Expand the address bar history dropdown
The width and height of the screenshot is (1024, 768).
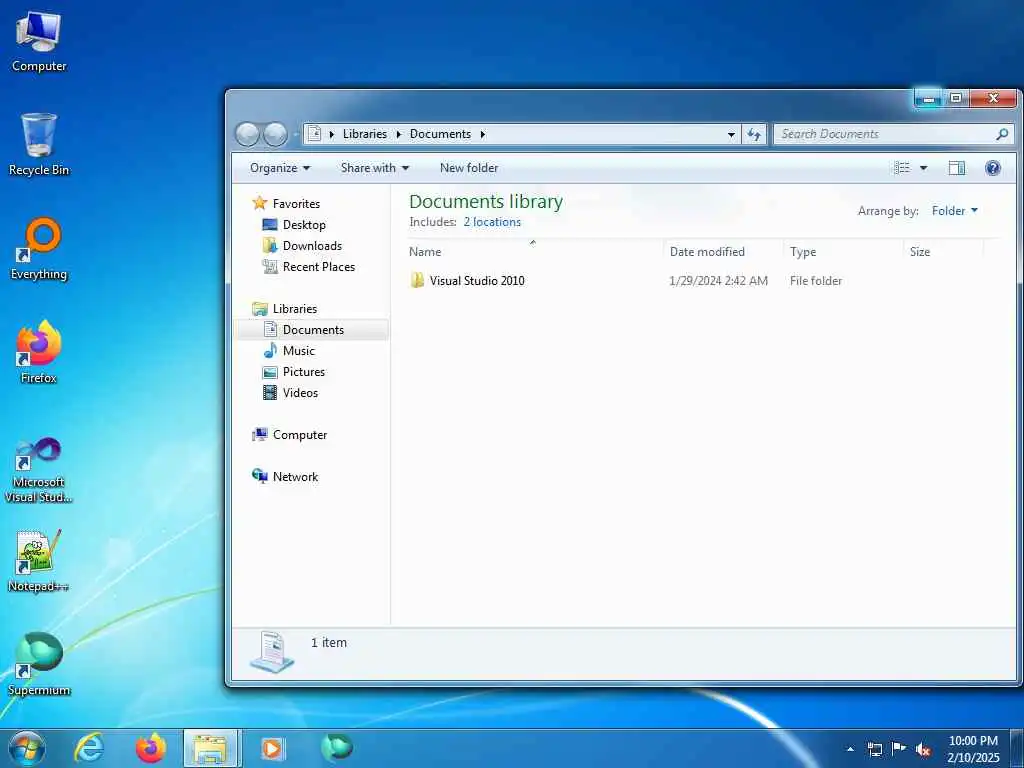pos(731,135)
